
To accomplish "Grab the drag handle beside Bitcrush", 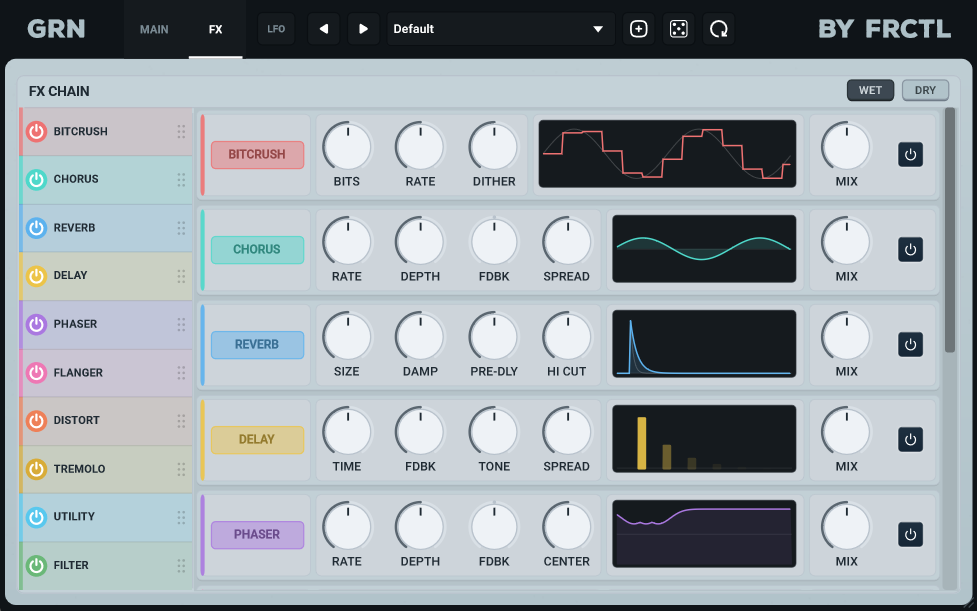I will (x=181, y=131).
